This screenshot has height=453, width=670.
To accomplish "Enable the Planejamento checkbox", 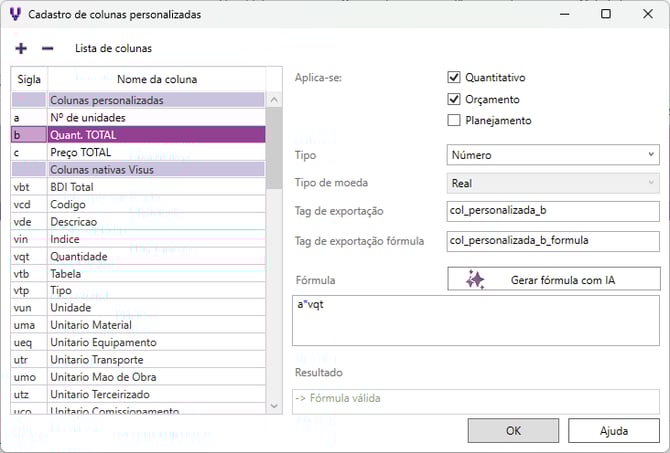I will click(454, 121).
